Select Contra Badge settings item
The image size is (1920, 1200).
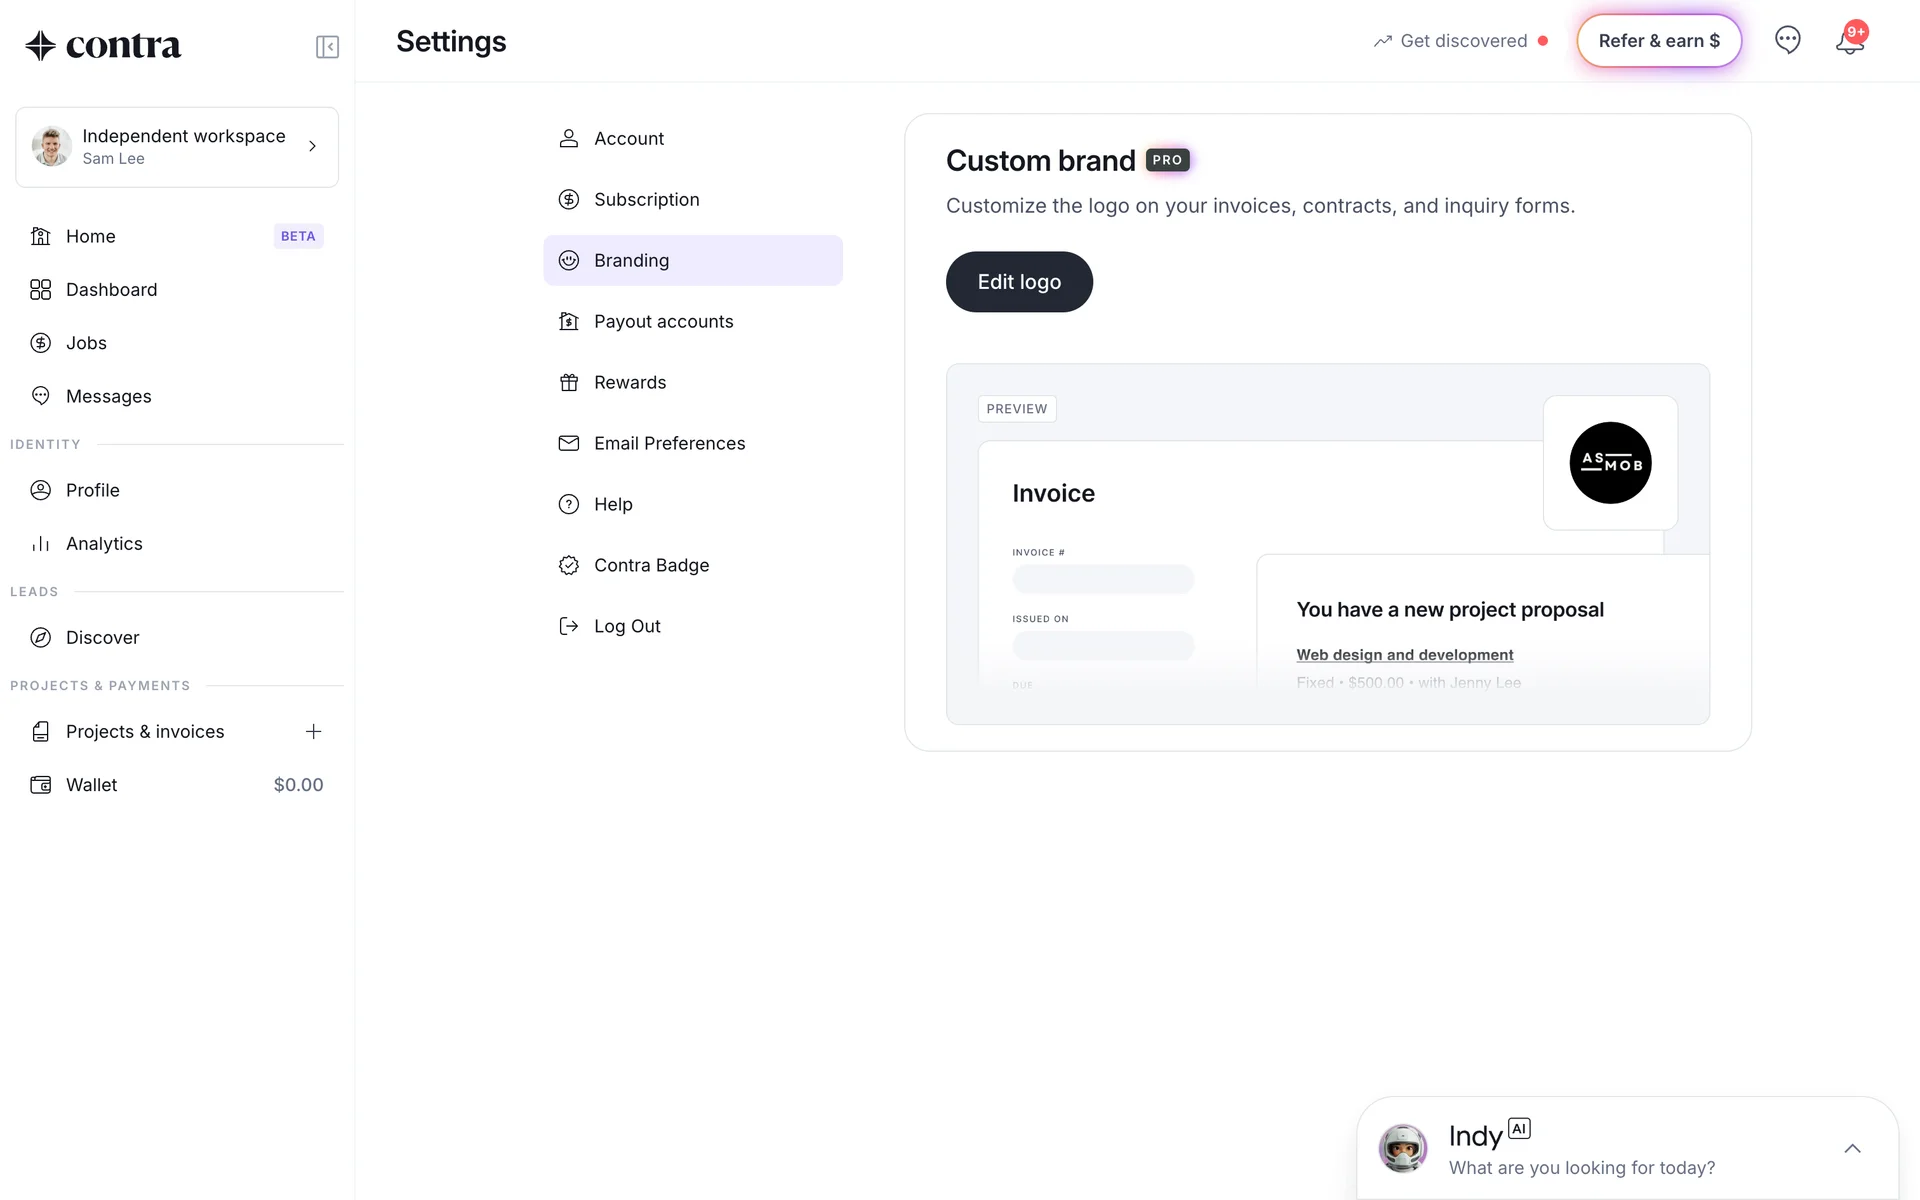click(651, 566)
